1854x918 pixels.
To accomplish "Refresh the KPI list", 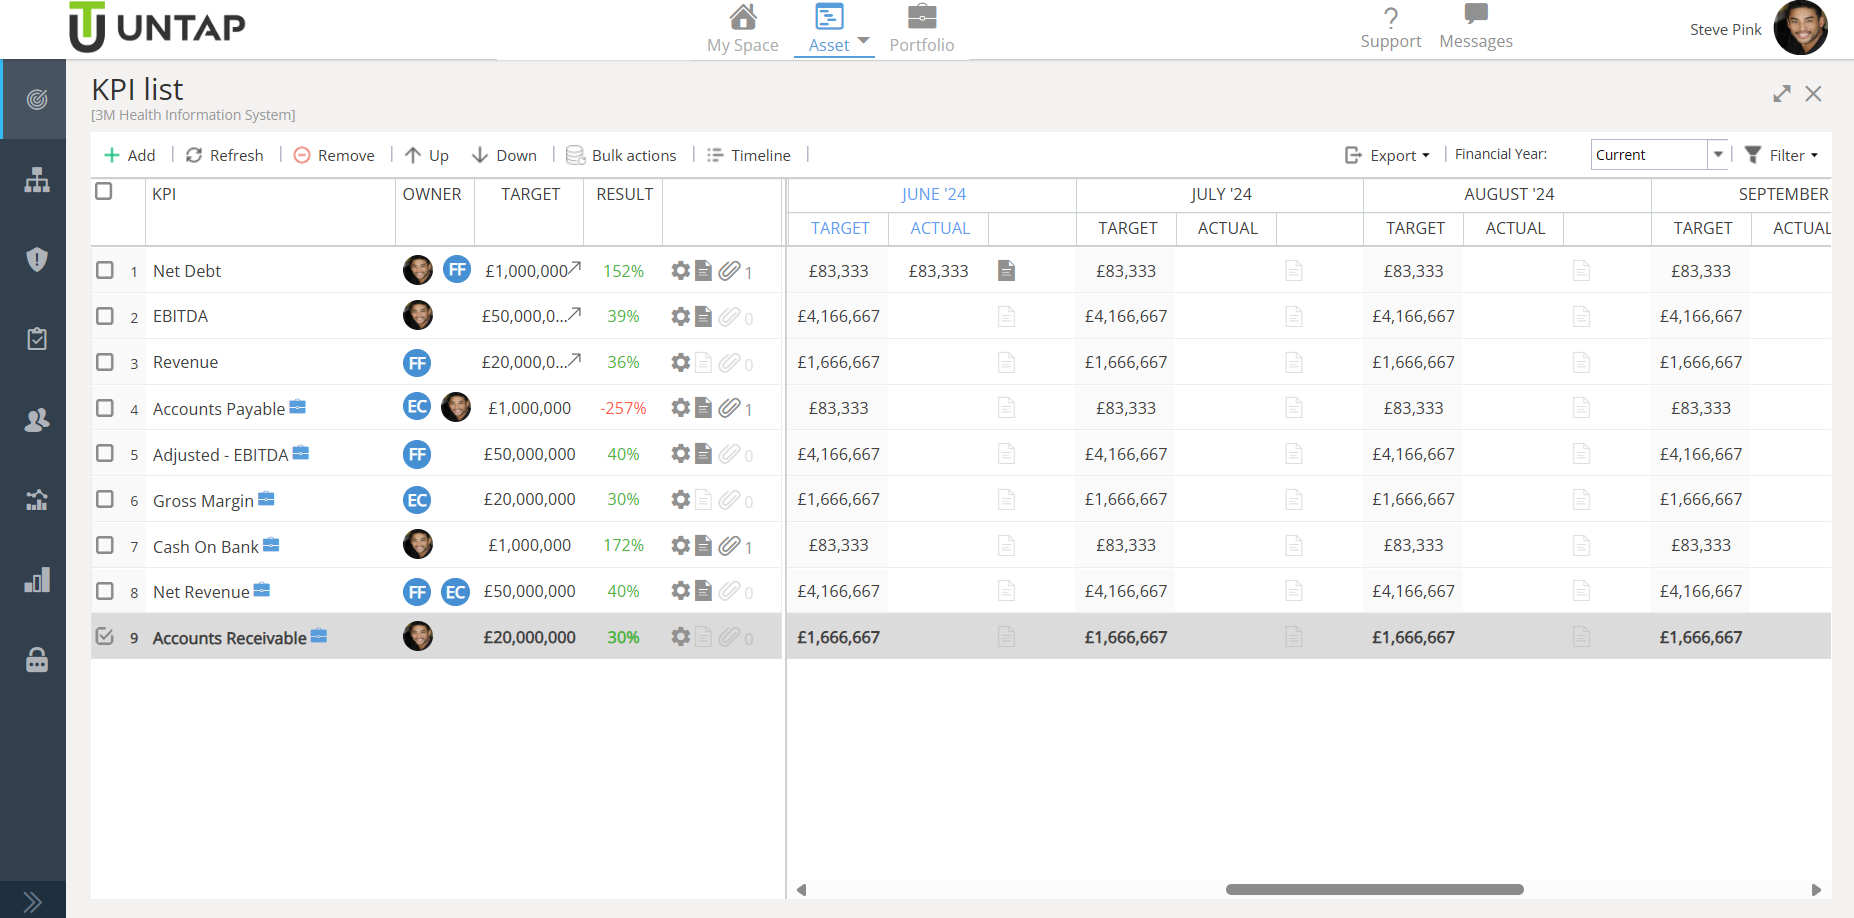I will pyautogui.click(x=225, y=155).
